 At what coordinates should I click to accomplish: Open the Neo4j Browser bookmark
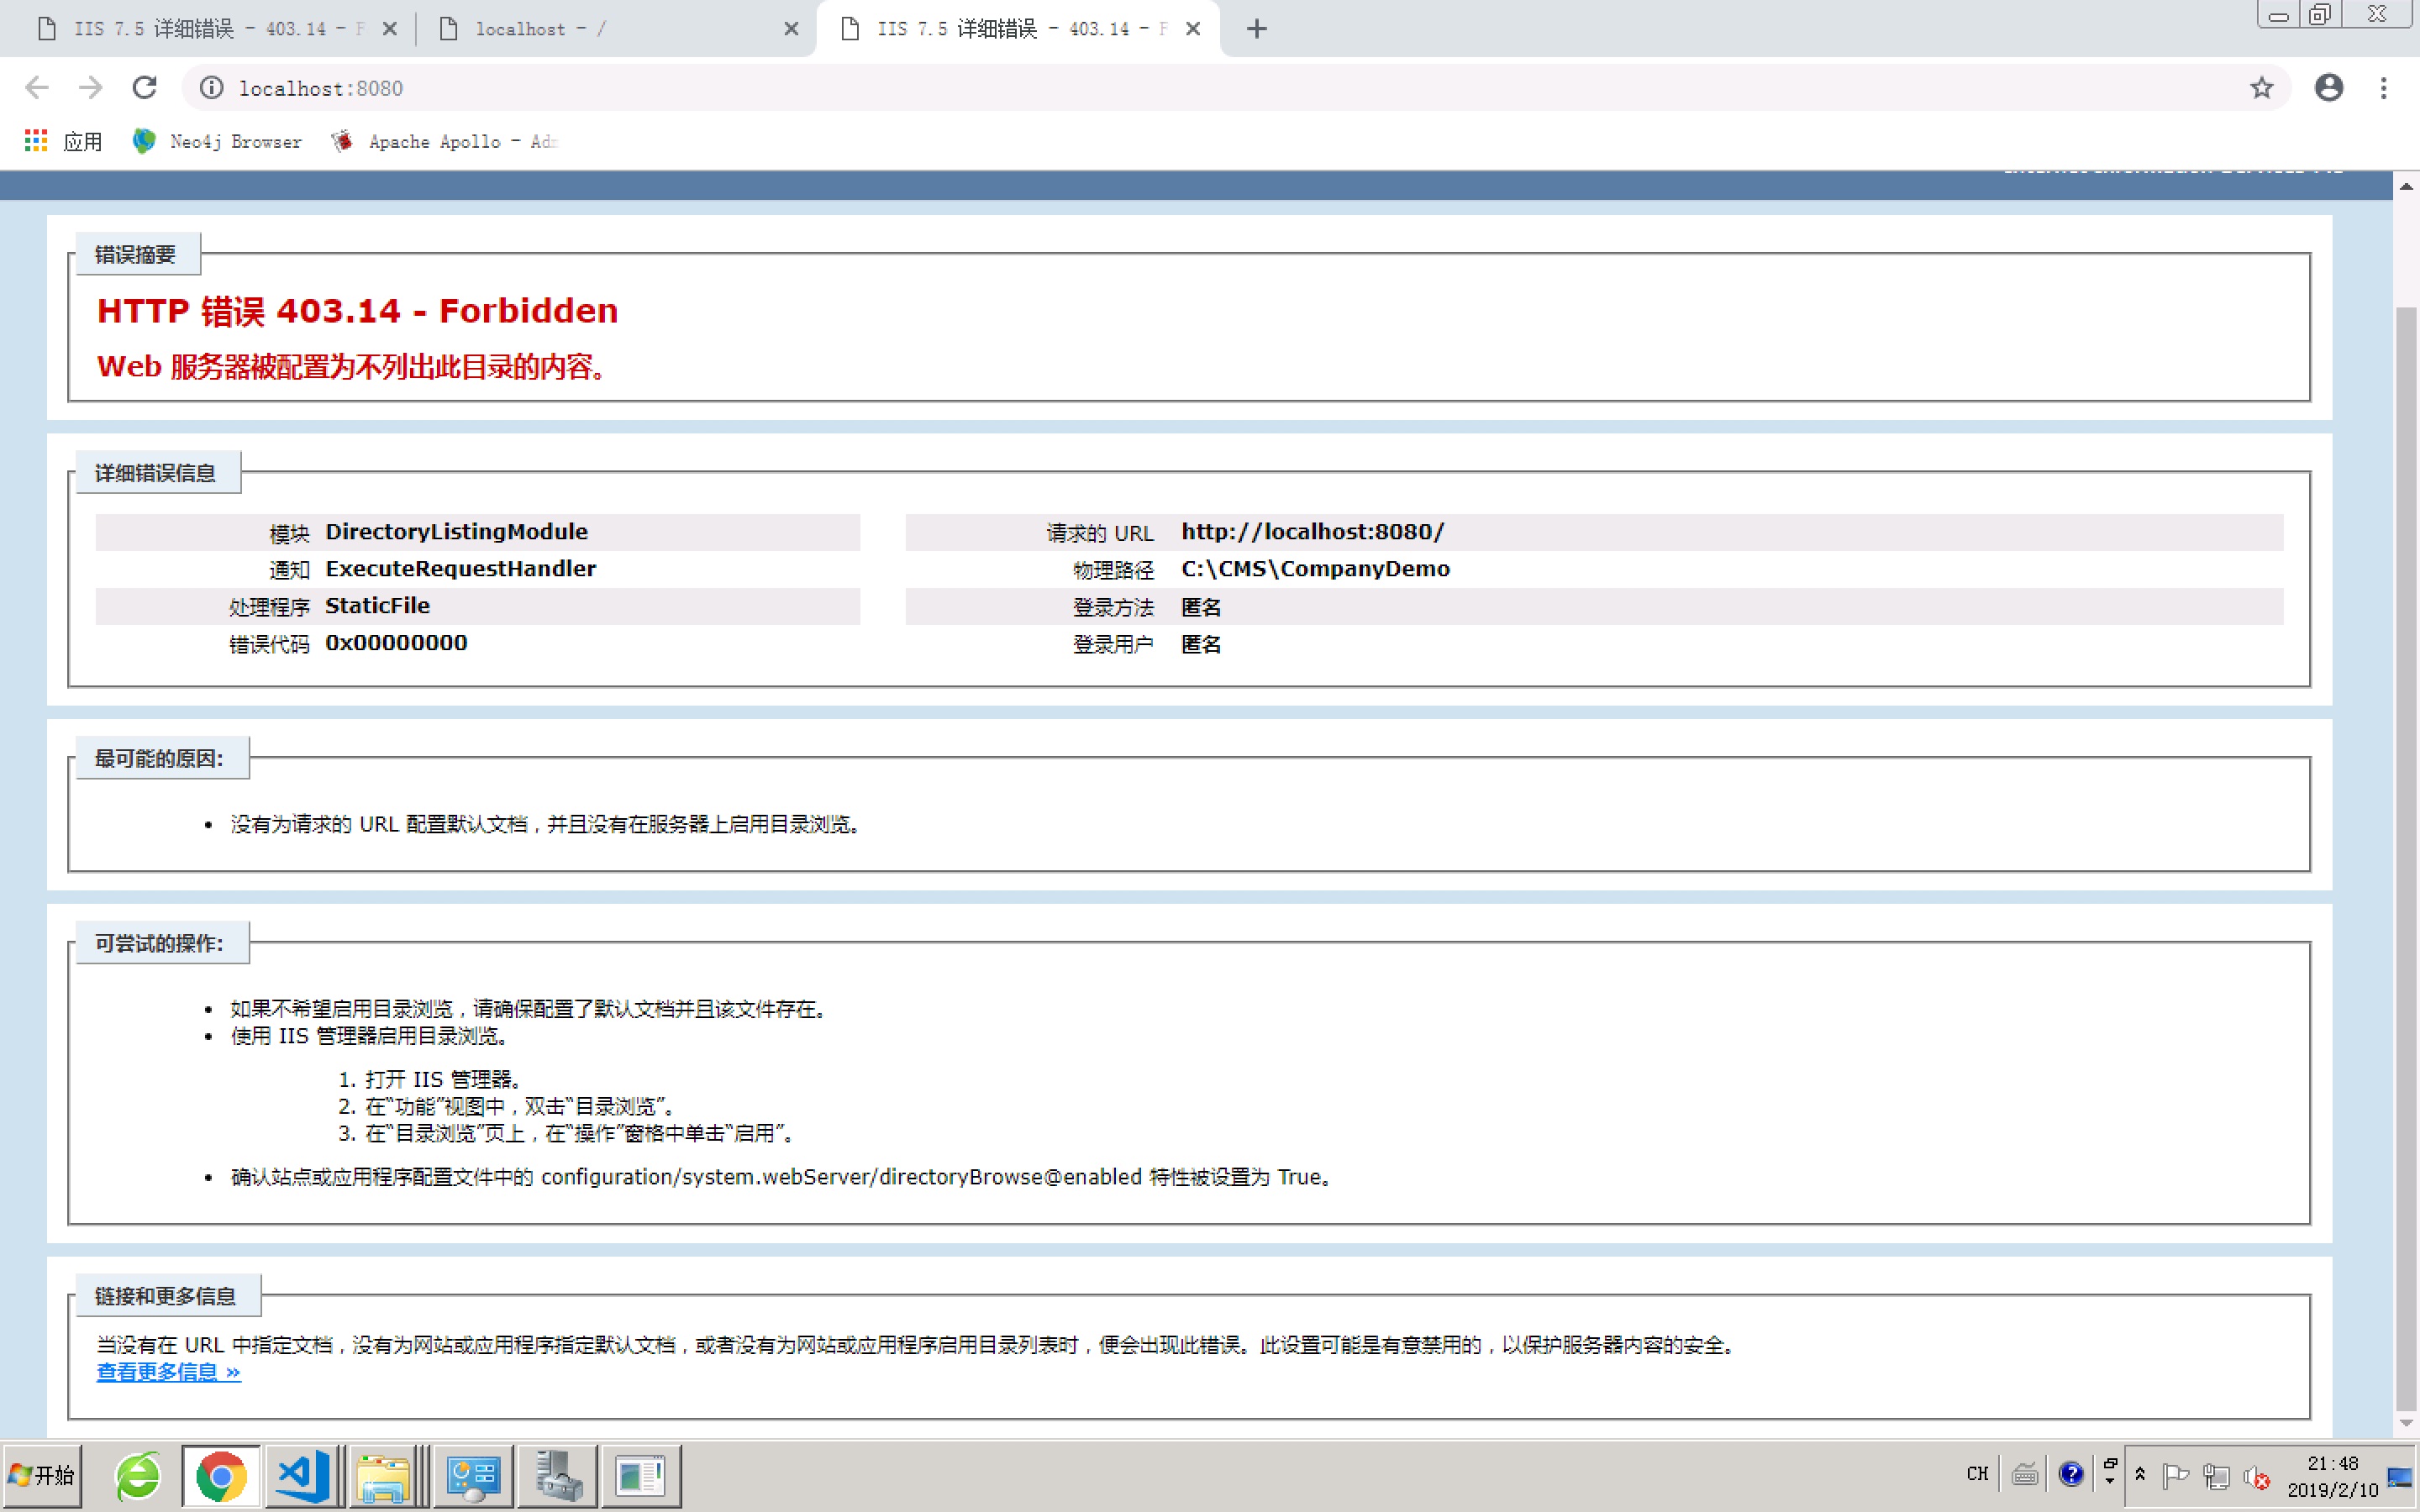point(217,141)
